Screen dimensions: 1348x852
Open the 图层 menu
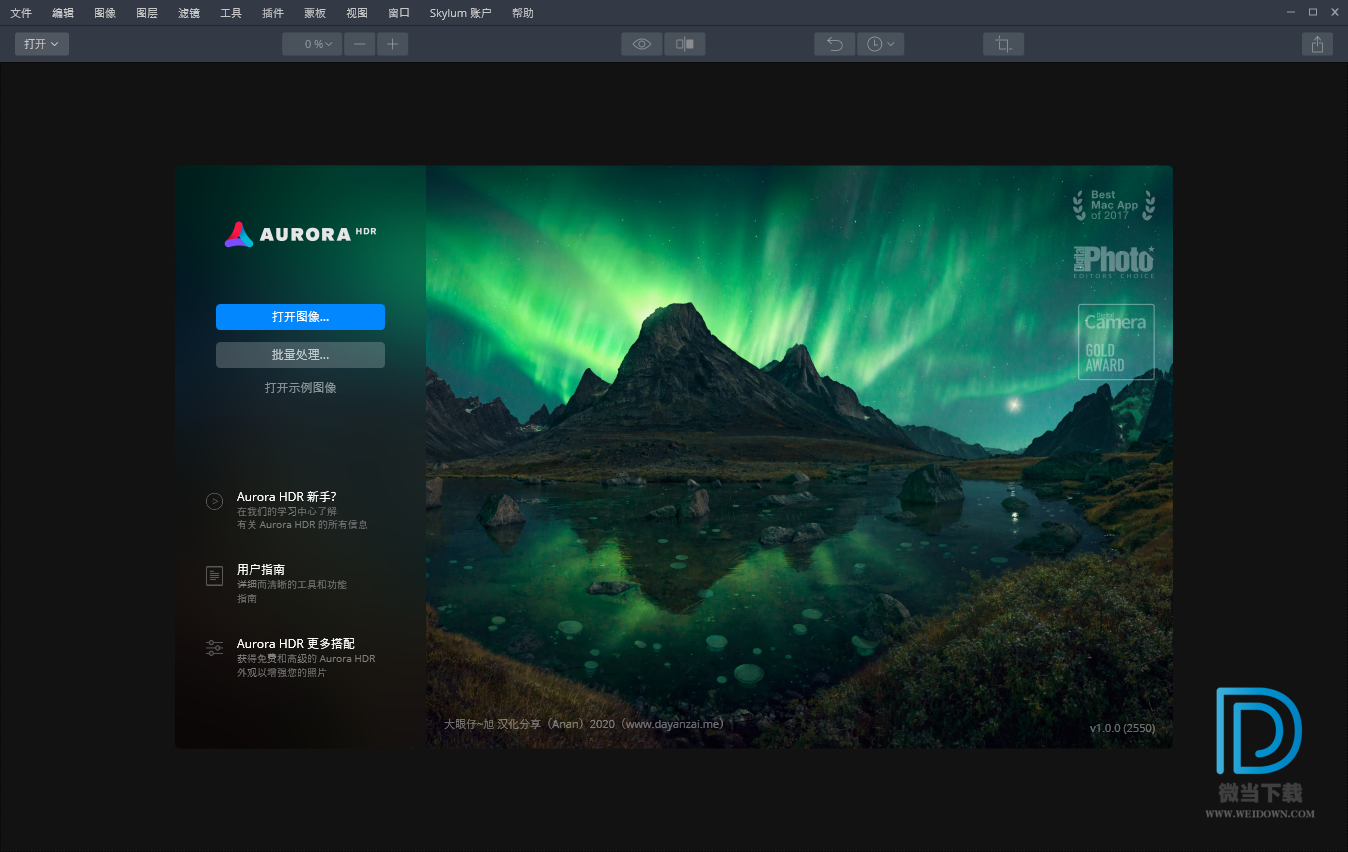tap(147, 13)
